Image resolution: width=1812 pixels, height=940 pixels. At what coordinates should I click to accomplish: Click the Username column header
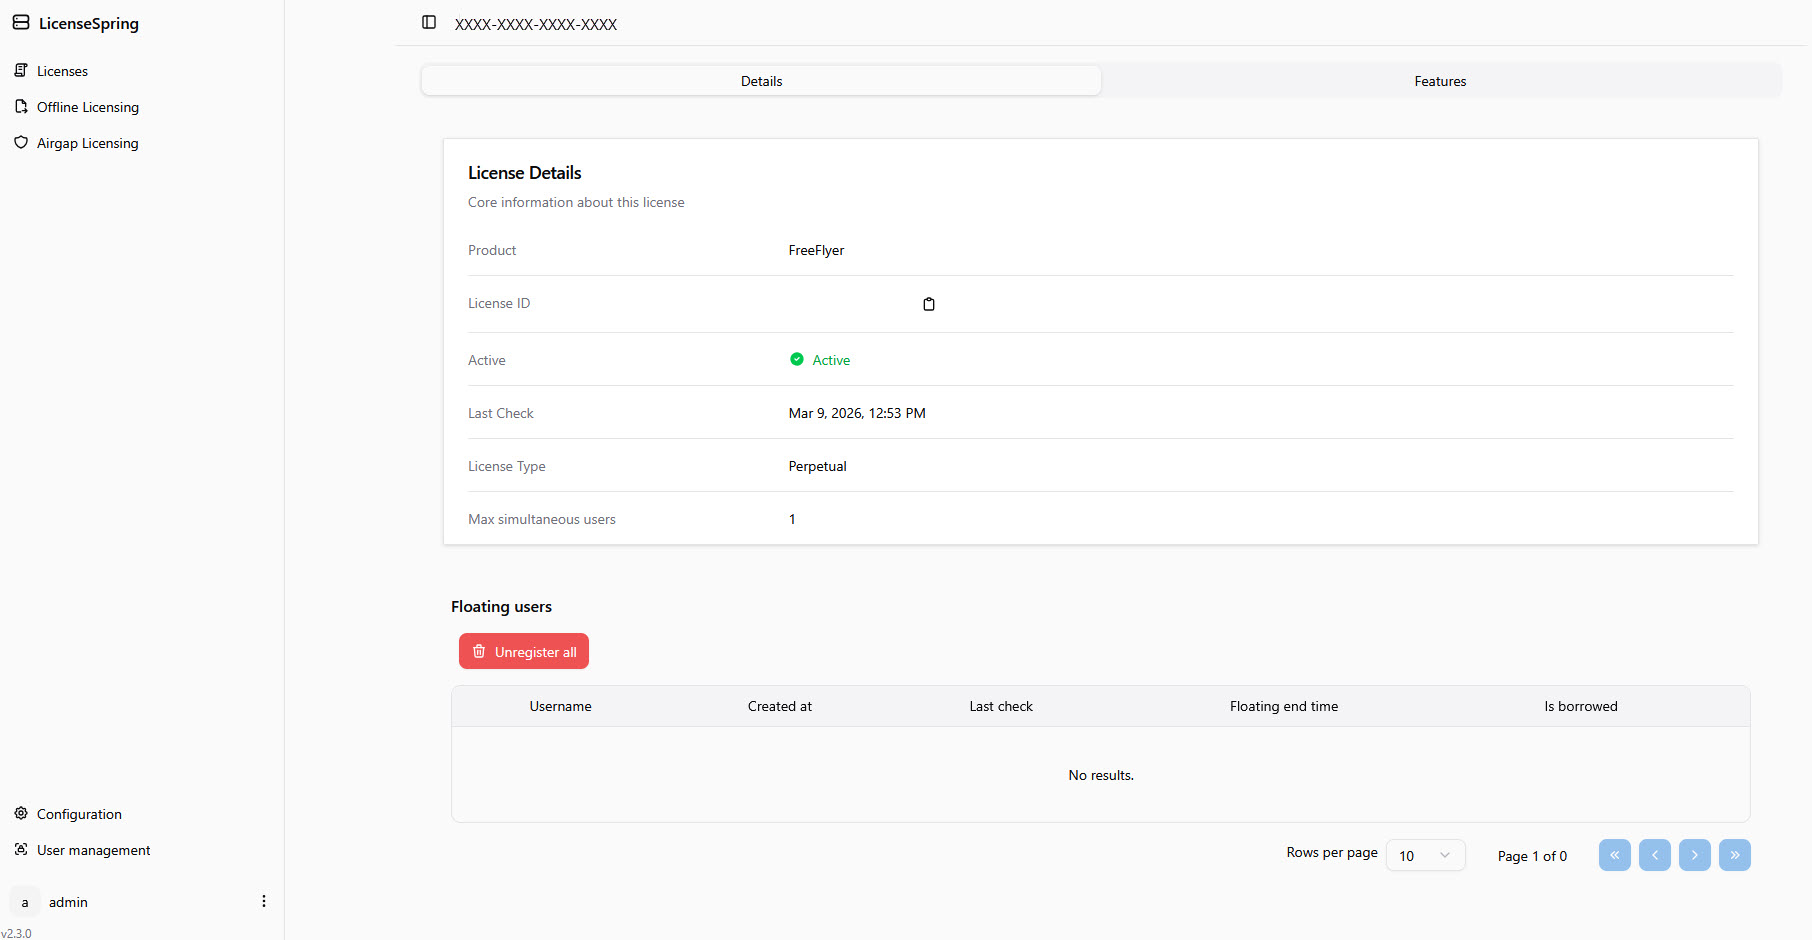(560, 706)
